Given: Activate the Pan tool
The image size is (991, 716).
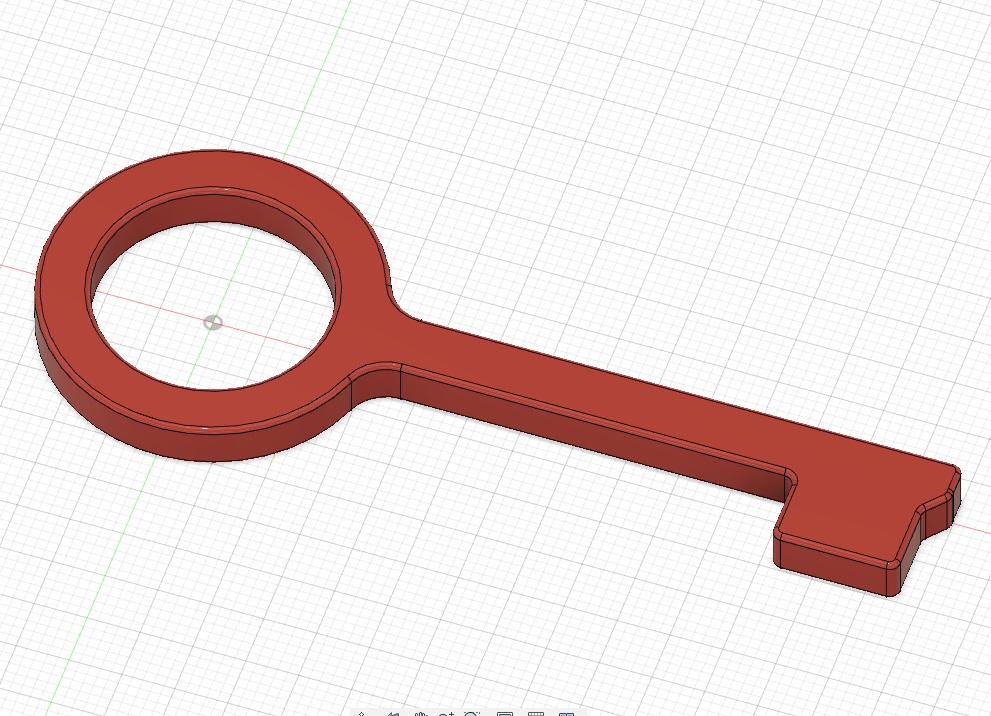Looking at the screenshot, I should (x=420, y=713).
